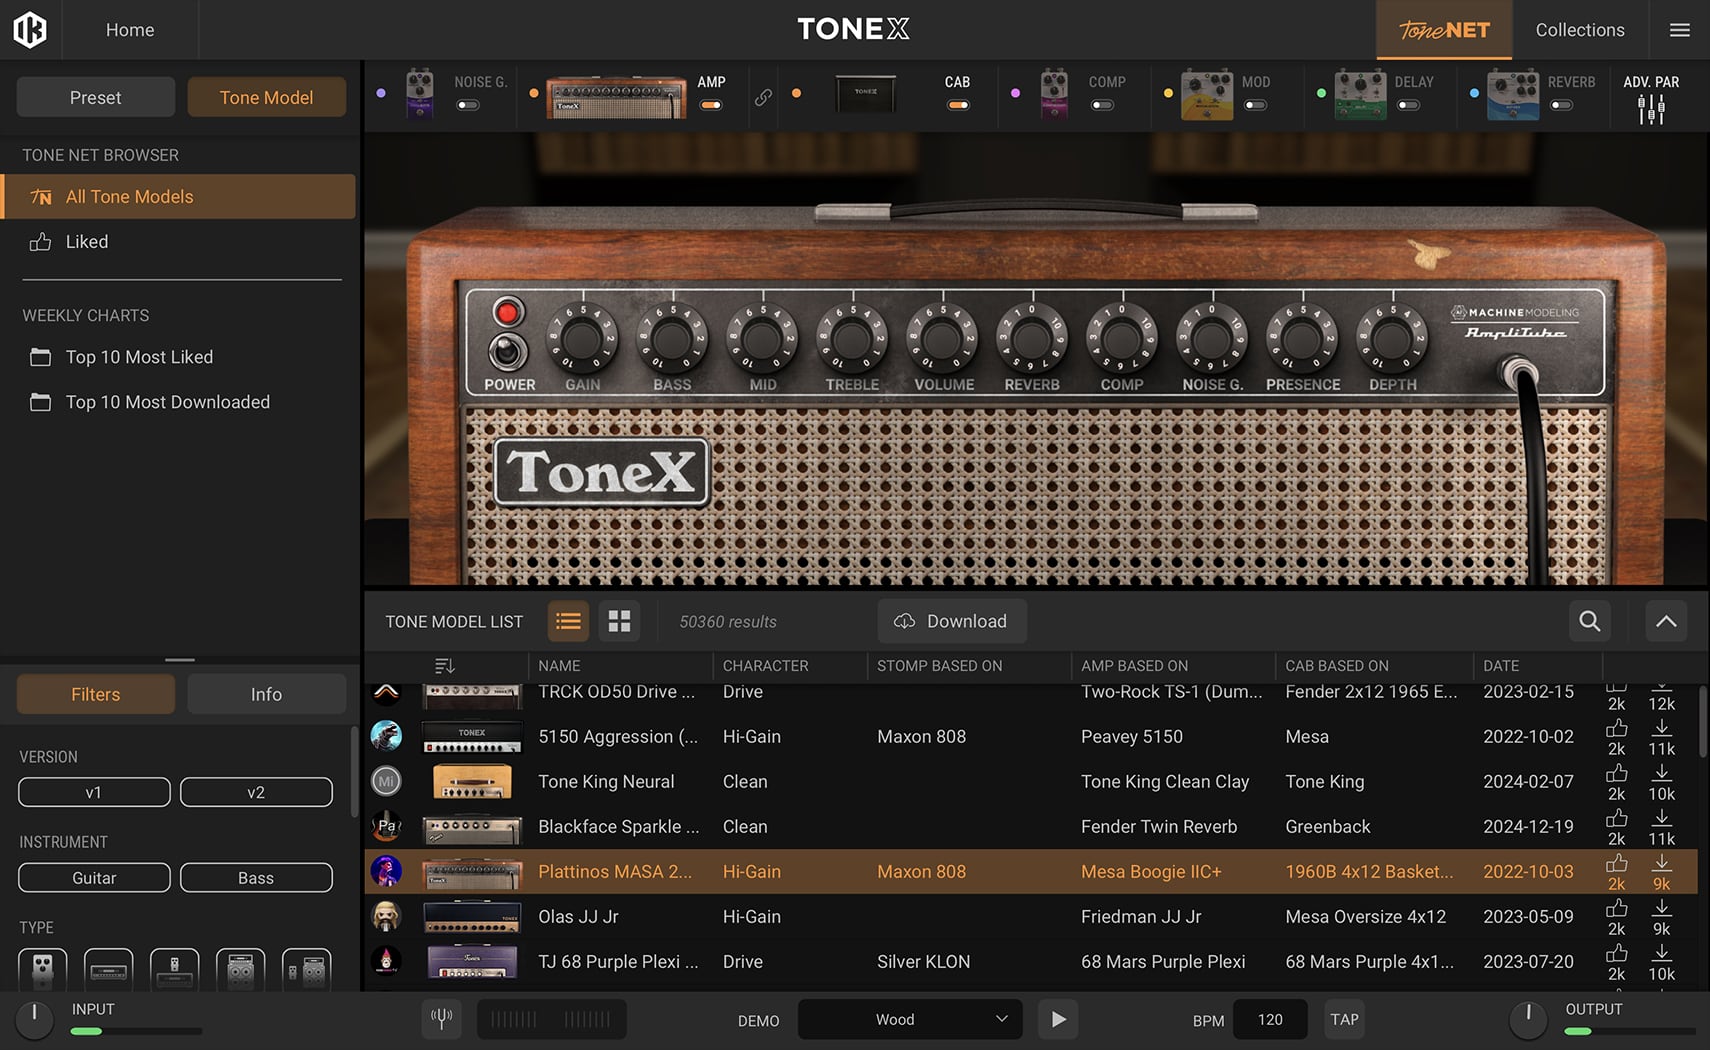Screen dimensions: 1710x1050
Task: Filter by Bass instrument
Action: click(256, 877)
